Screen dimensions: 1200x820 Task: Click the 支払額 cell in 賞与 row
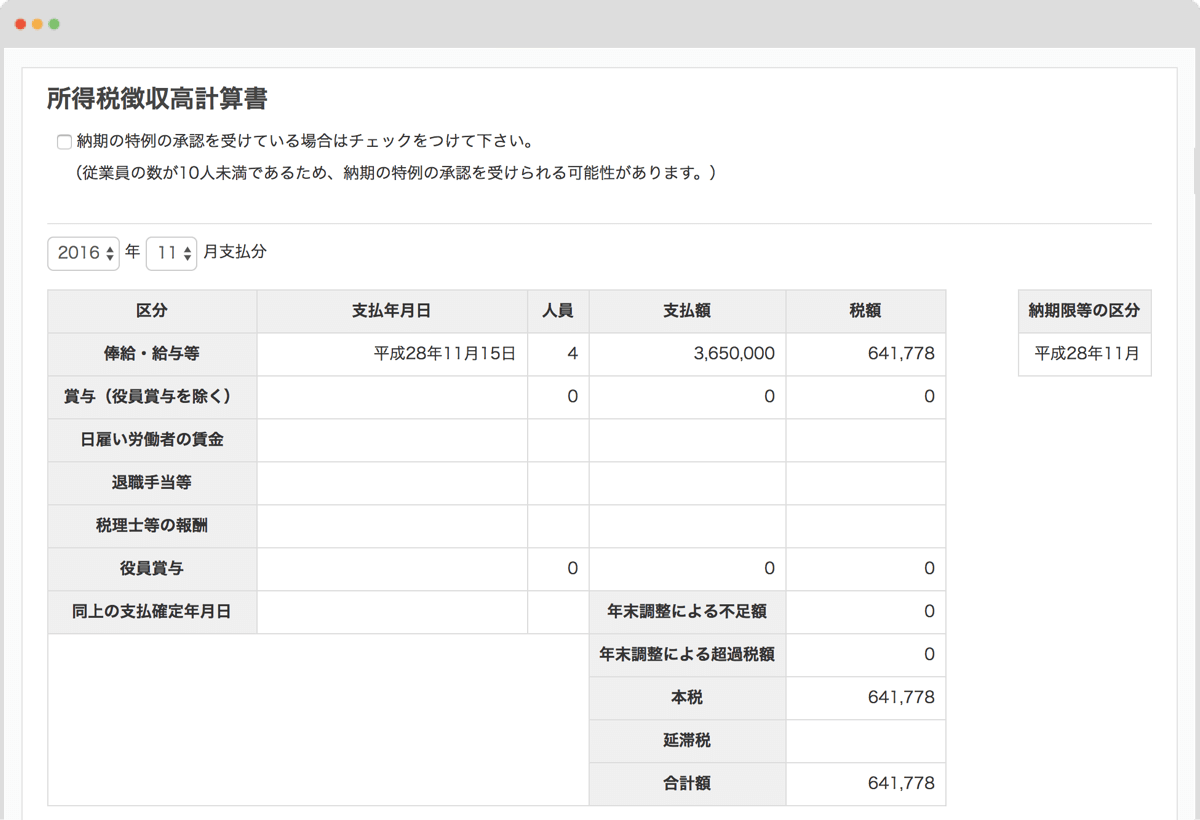click(687, 397)
